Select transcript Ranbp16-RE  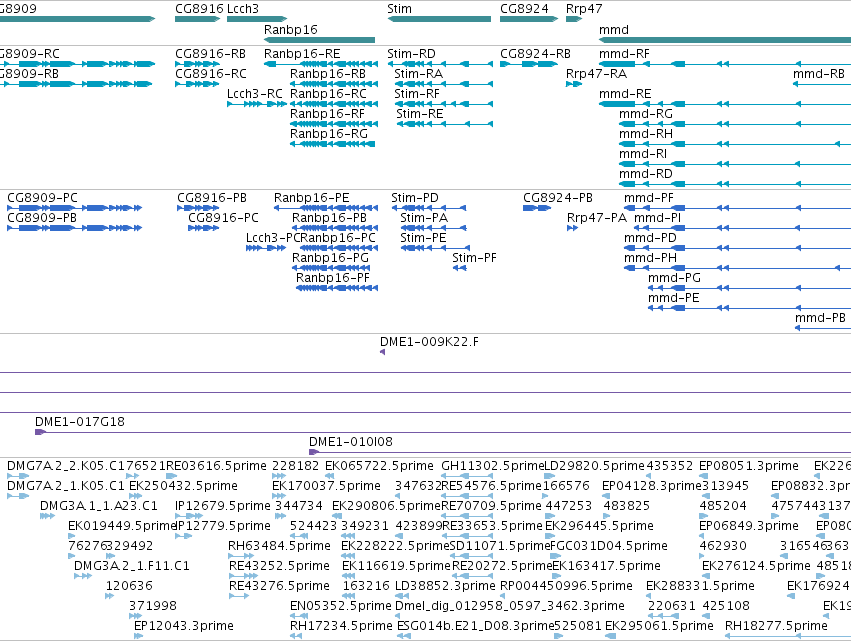tap(321, 64)
